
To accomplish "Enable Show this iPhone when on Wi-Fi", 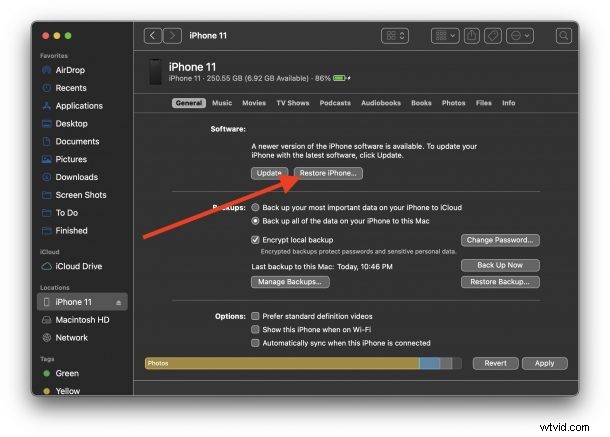I will (255, 330).
